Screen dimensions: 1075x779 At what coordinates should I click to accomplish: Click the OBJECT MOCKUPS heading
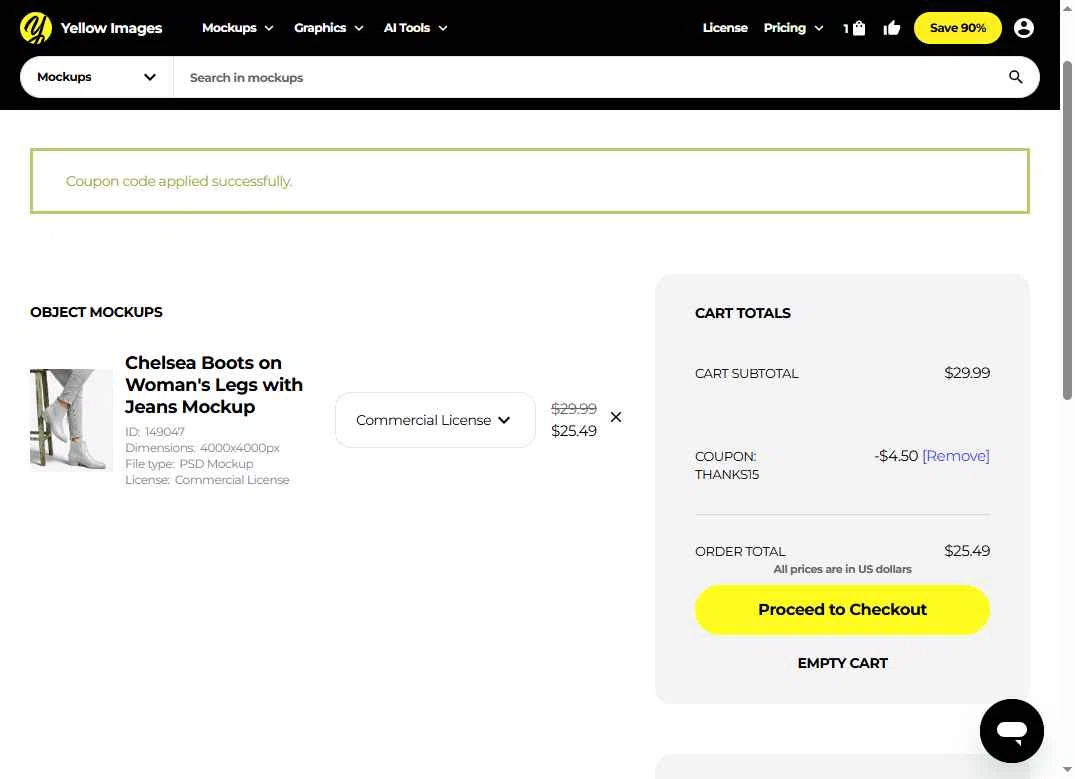coord(96,312)
